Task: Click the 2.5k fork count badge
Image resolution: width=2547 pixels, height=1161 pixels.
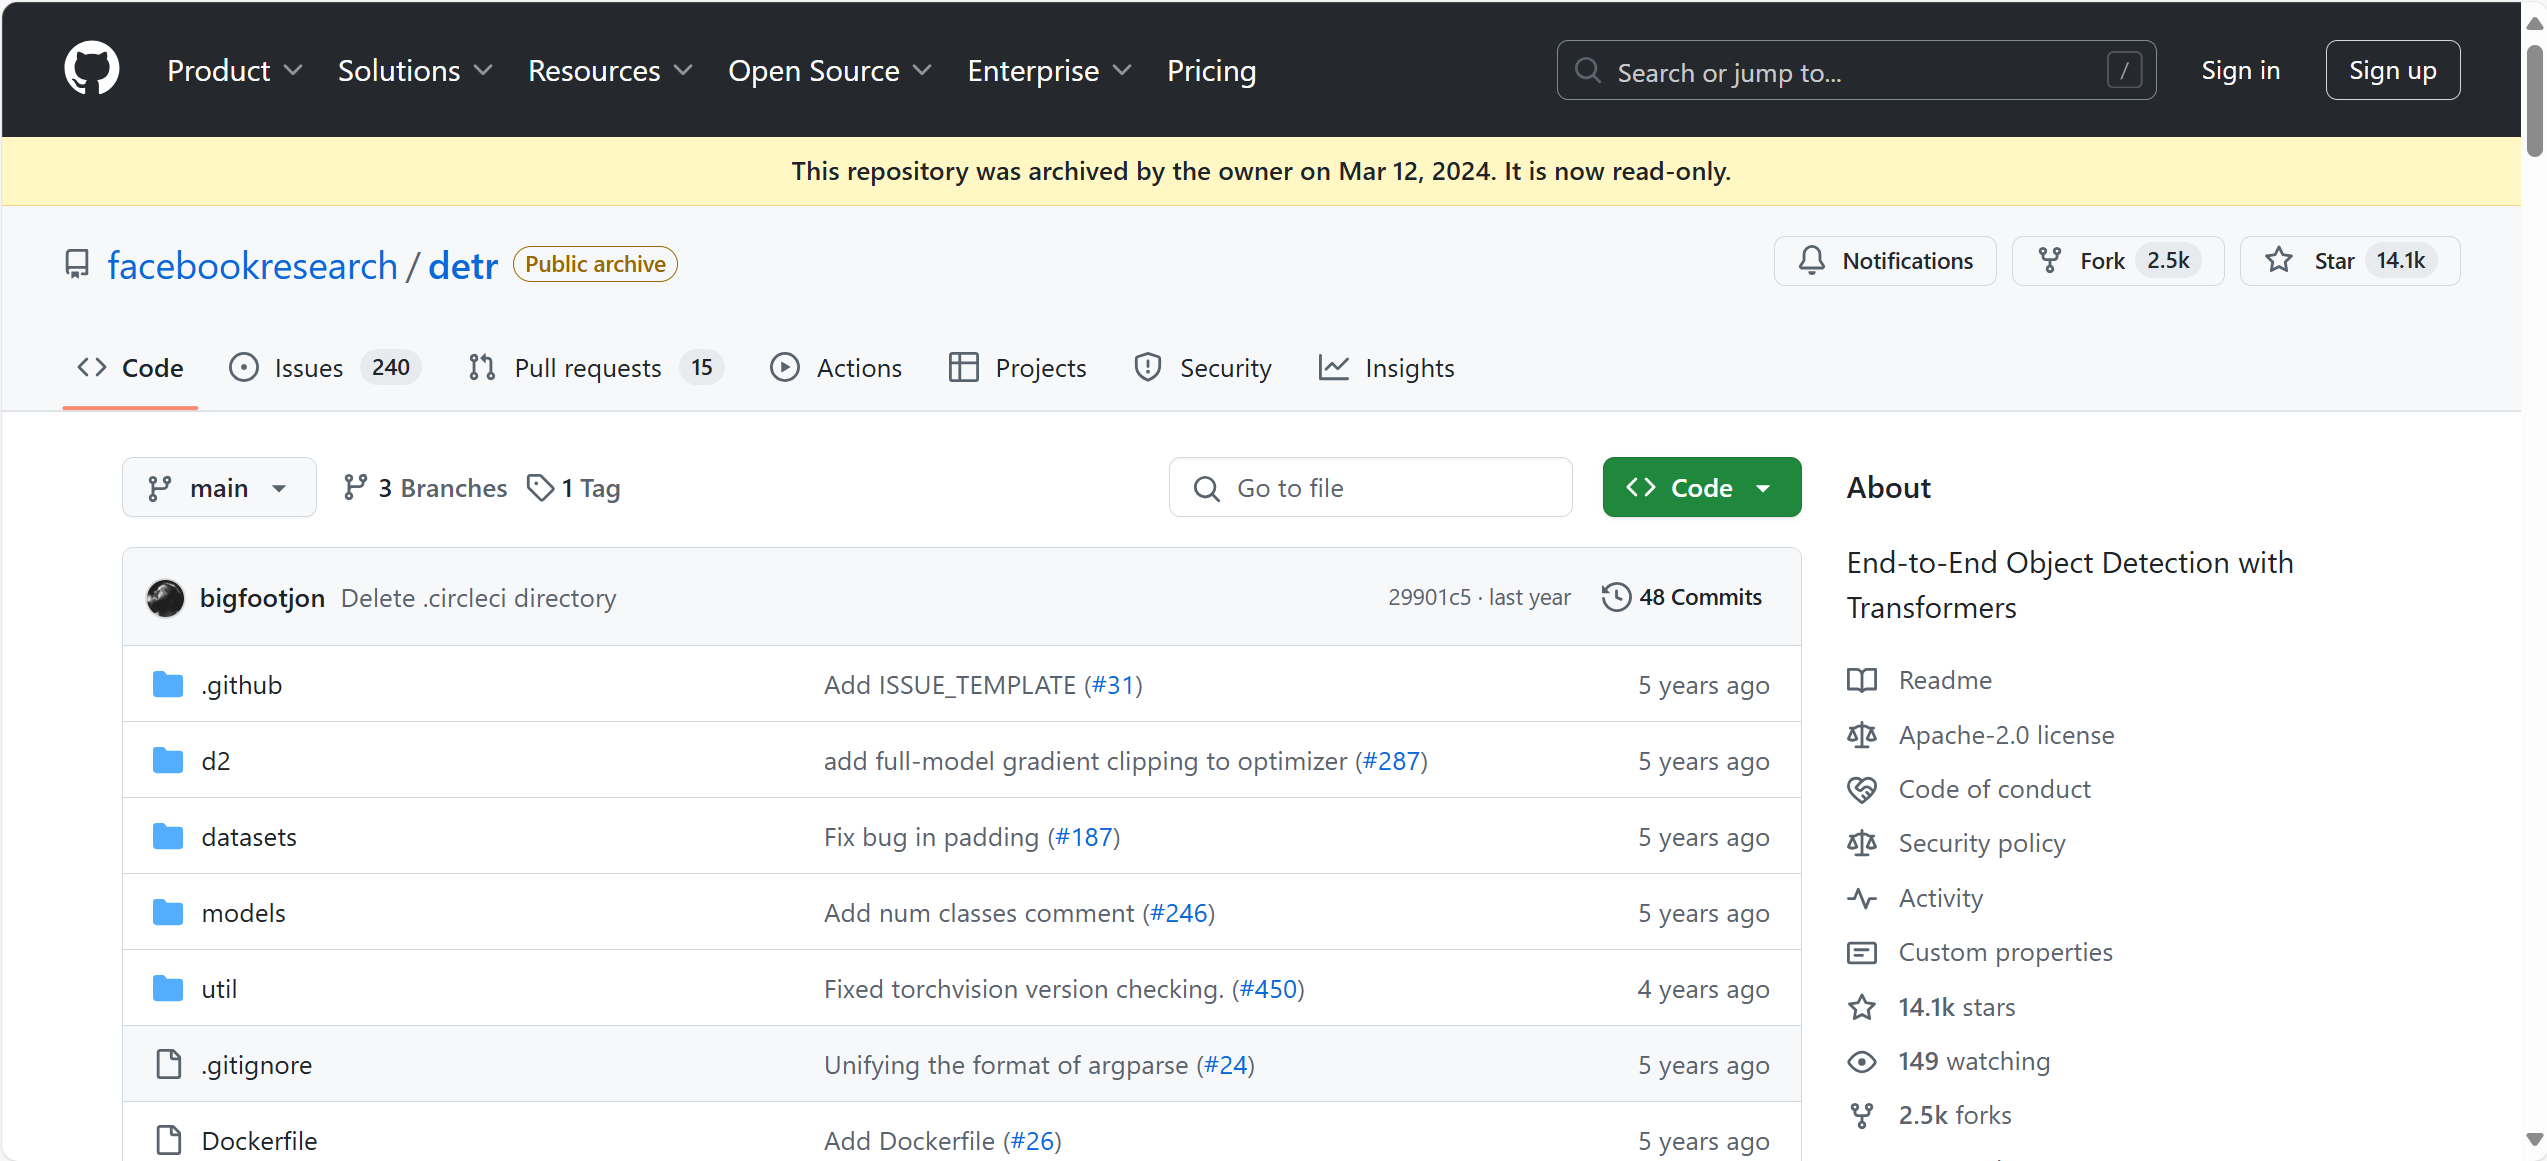Action: point(2168,261)
